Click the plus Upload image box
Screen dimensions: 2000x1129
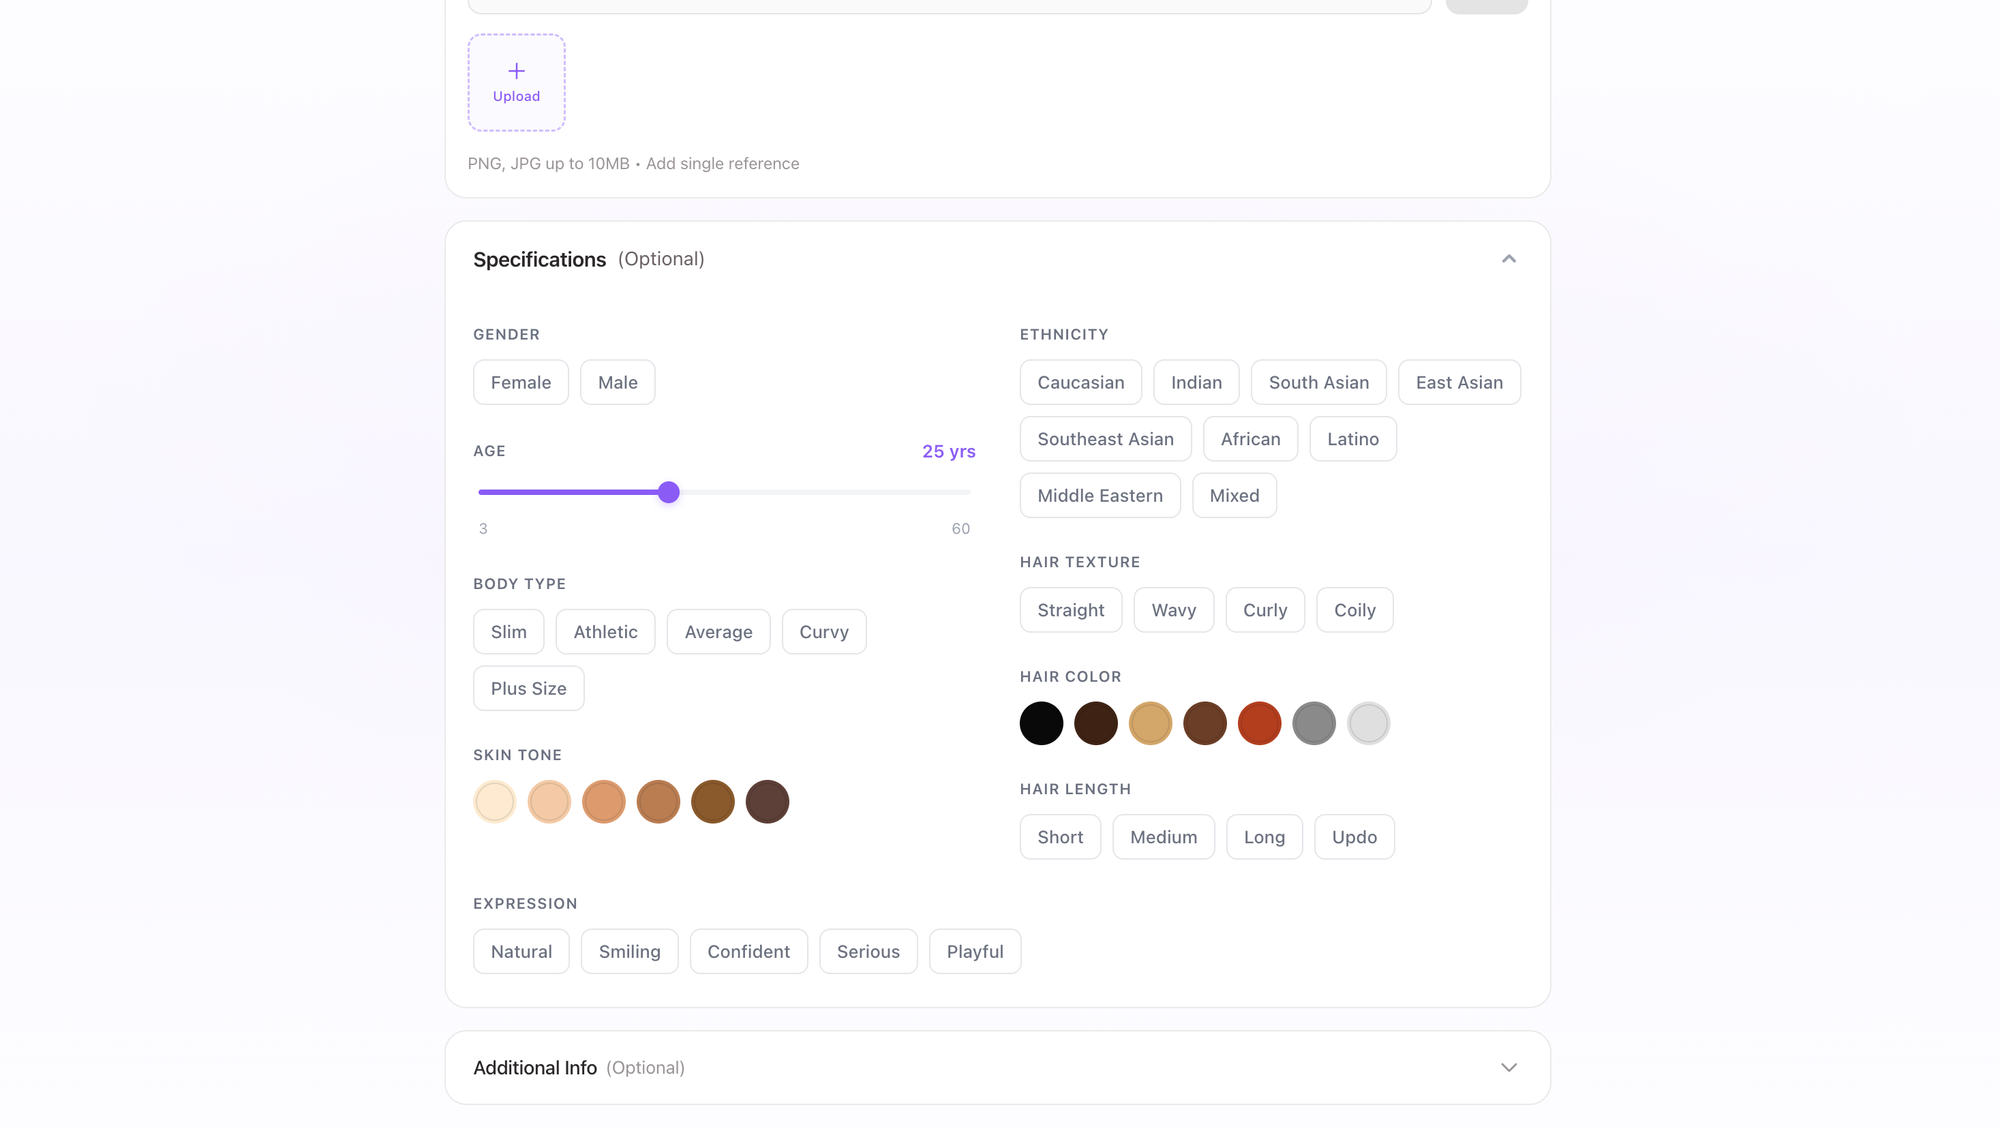516,83
